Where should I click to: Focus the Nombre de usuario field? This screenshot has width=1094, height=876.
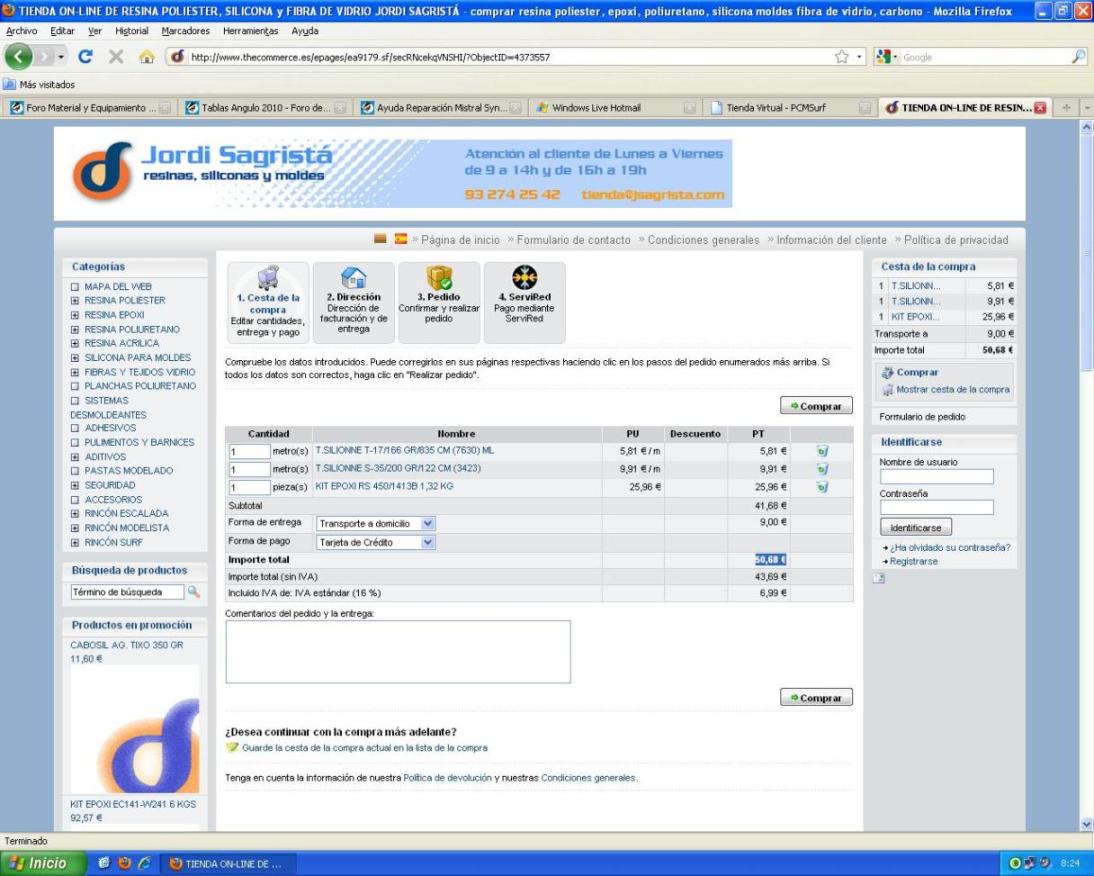936,476
